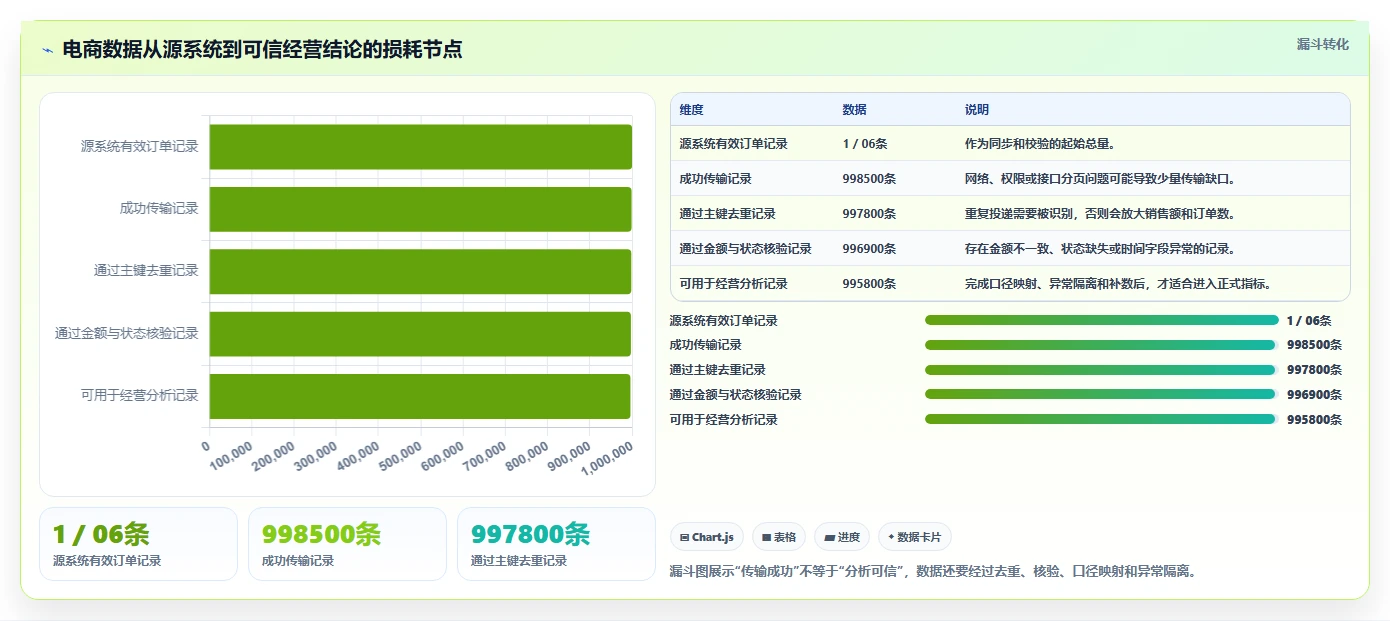Image resolution: width=1390 pixels, height=621 pixels.
Task: Click the 通过金额与状态核验记录 chart bar
Action: [420, 334]
